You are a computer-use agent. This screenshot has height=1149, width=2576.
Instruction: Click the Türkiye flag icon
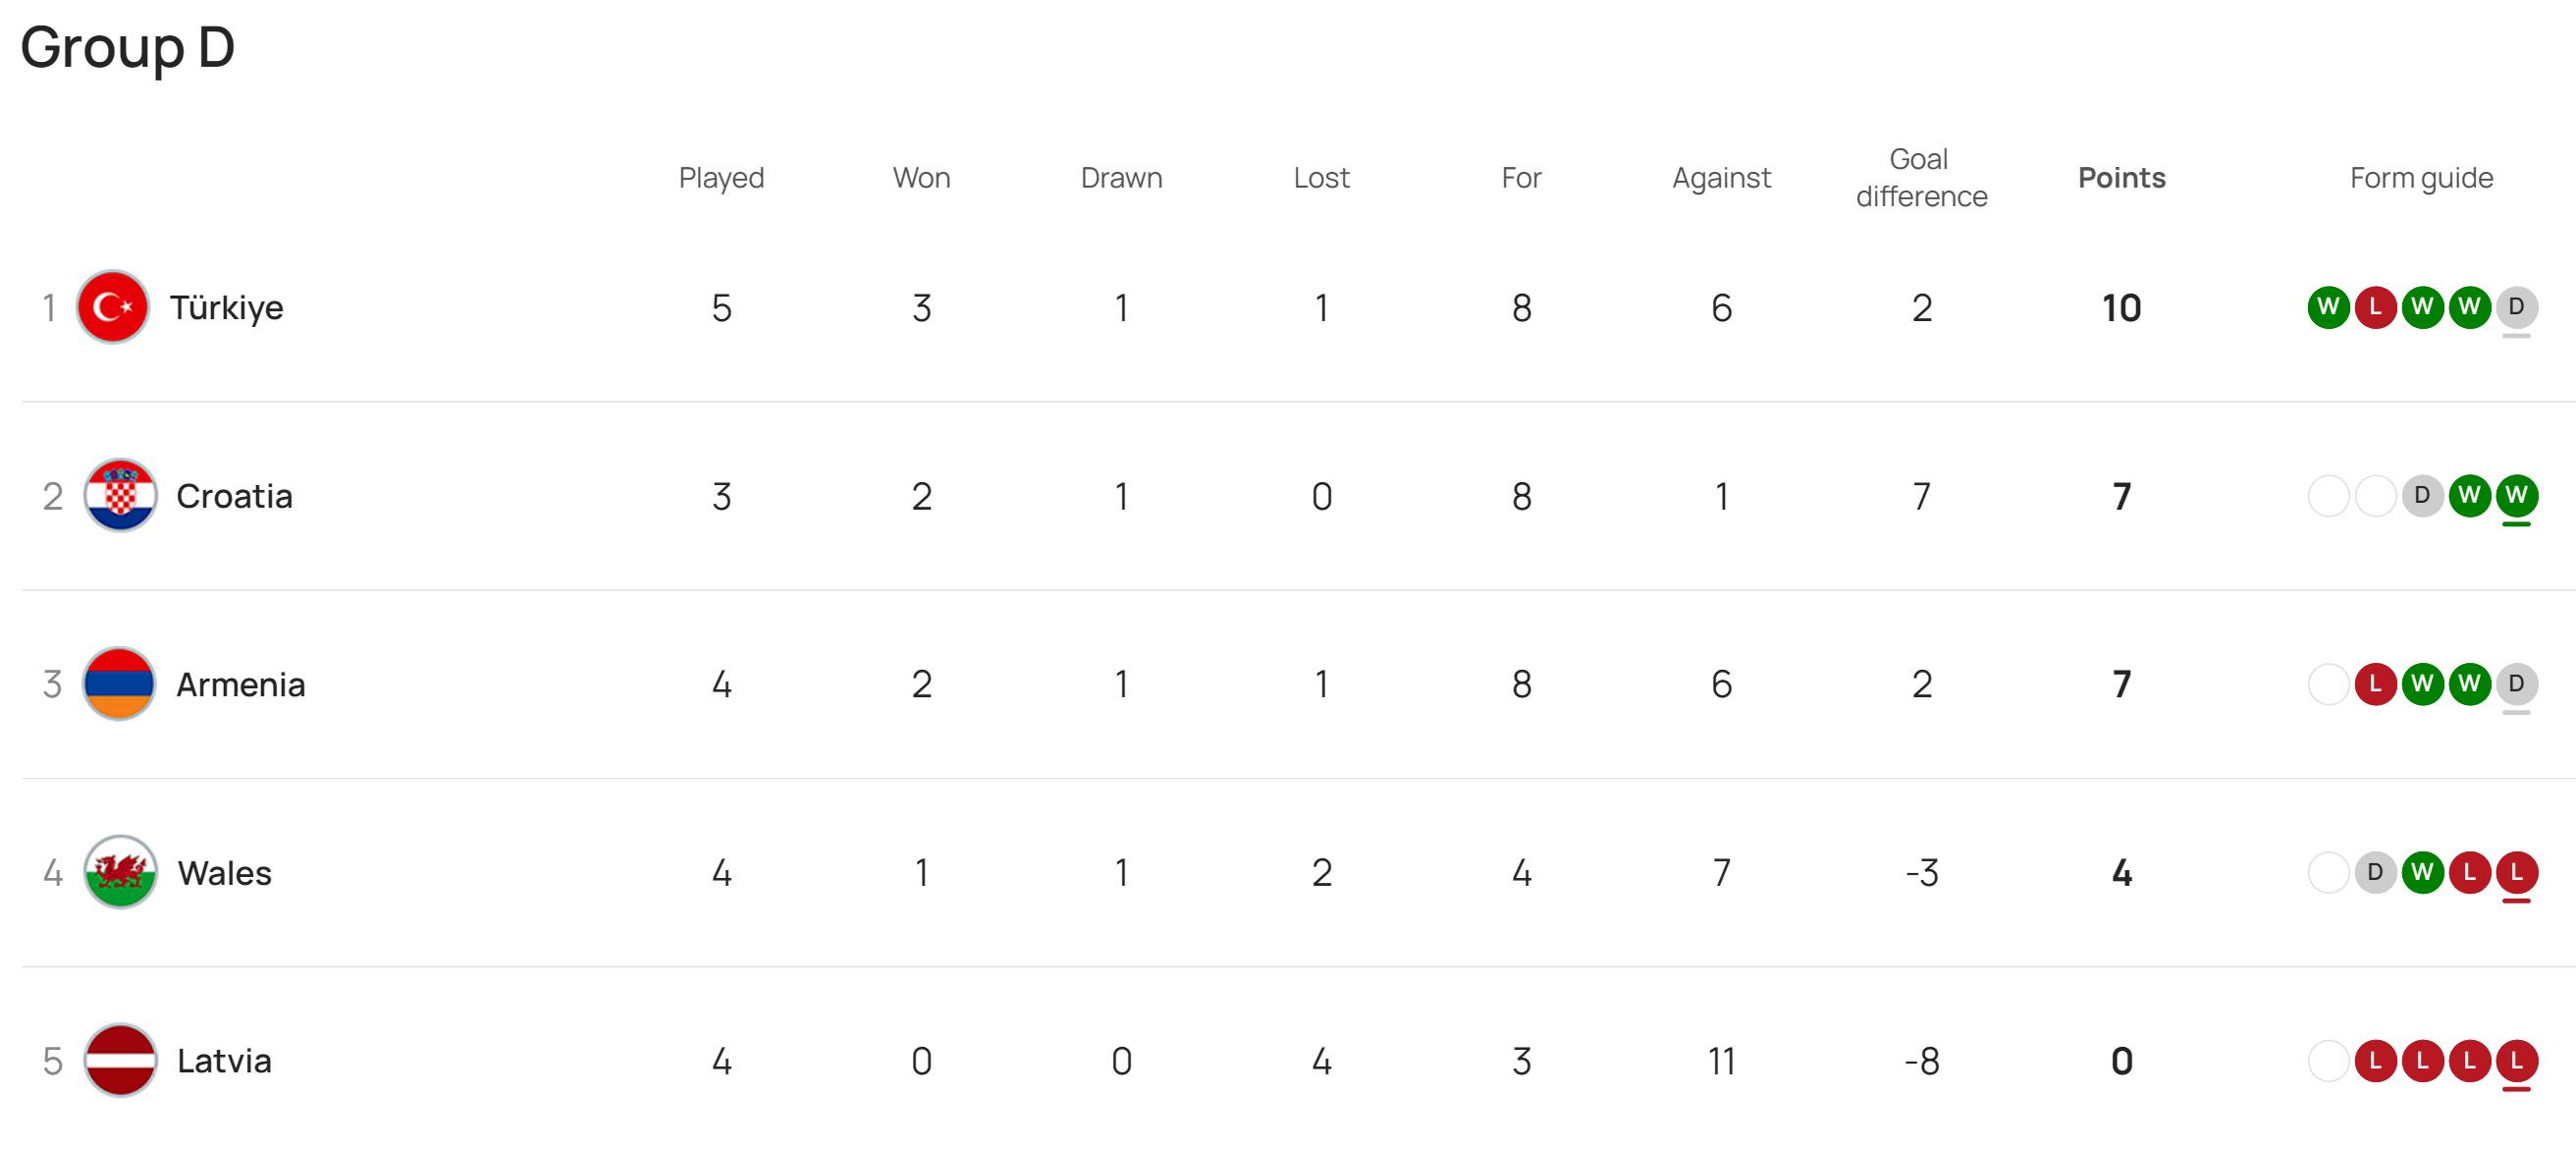point(113,307)
